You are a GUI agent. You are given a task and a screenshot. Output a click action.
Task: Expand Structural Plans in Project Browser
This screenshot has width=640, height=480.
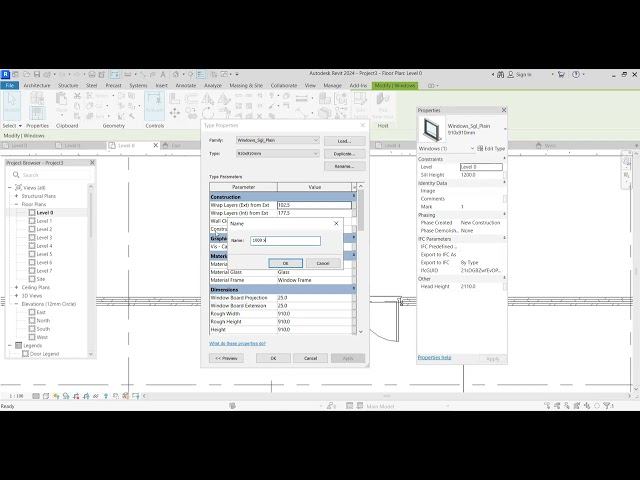(16, 196)
